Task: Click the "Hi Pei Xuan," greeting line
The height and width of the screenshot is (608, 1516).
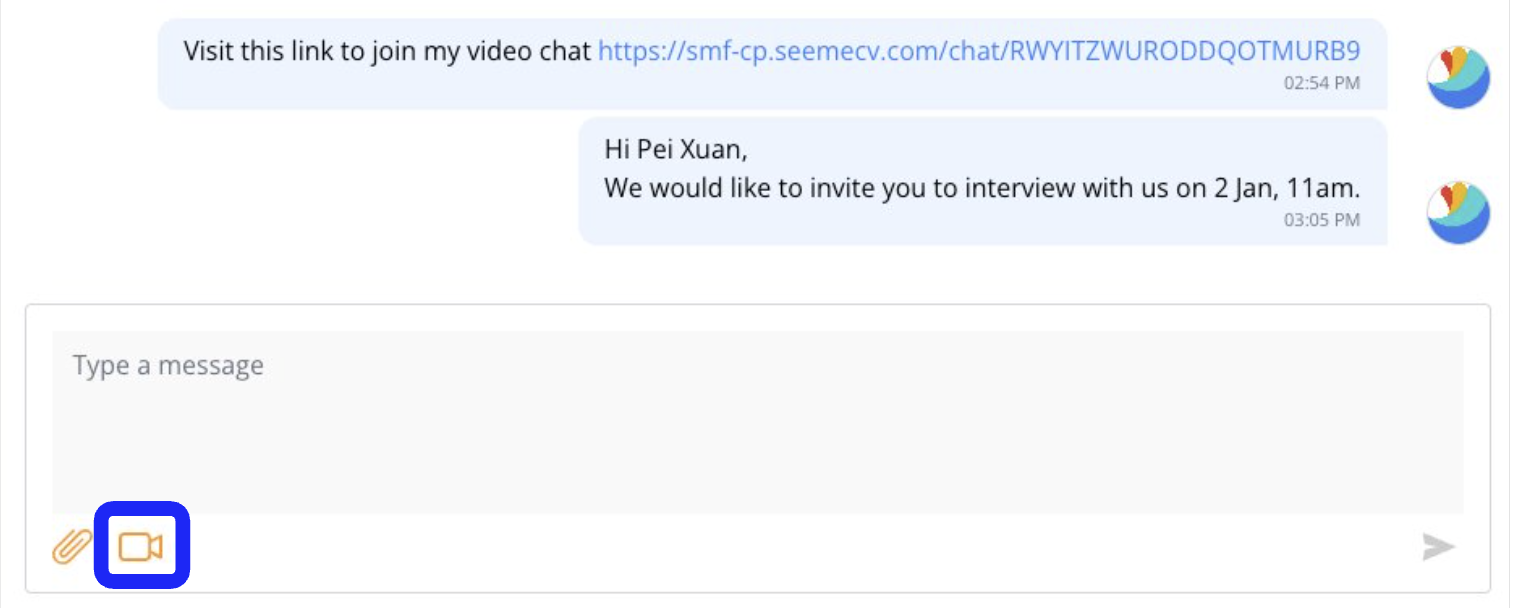Action: pos(675,150)
